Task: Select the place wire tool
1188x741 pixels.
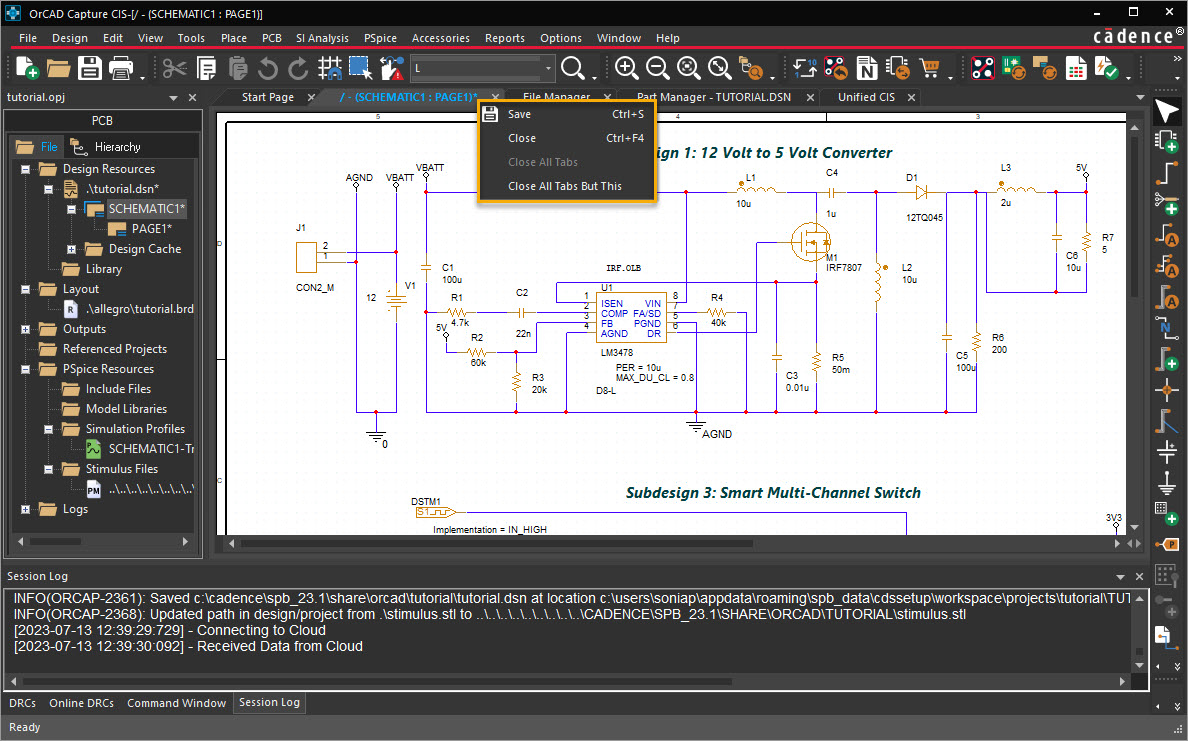Action: point(1166,172)
